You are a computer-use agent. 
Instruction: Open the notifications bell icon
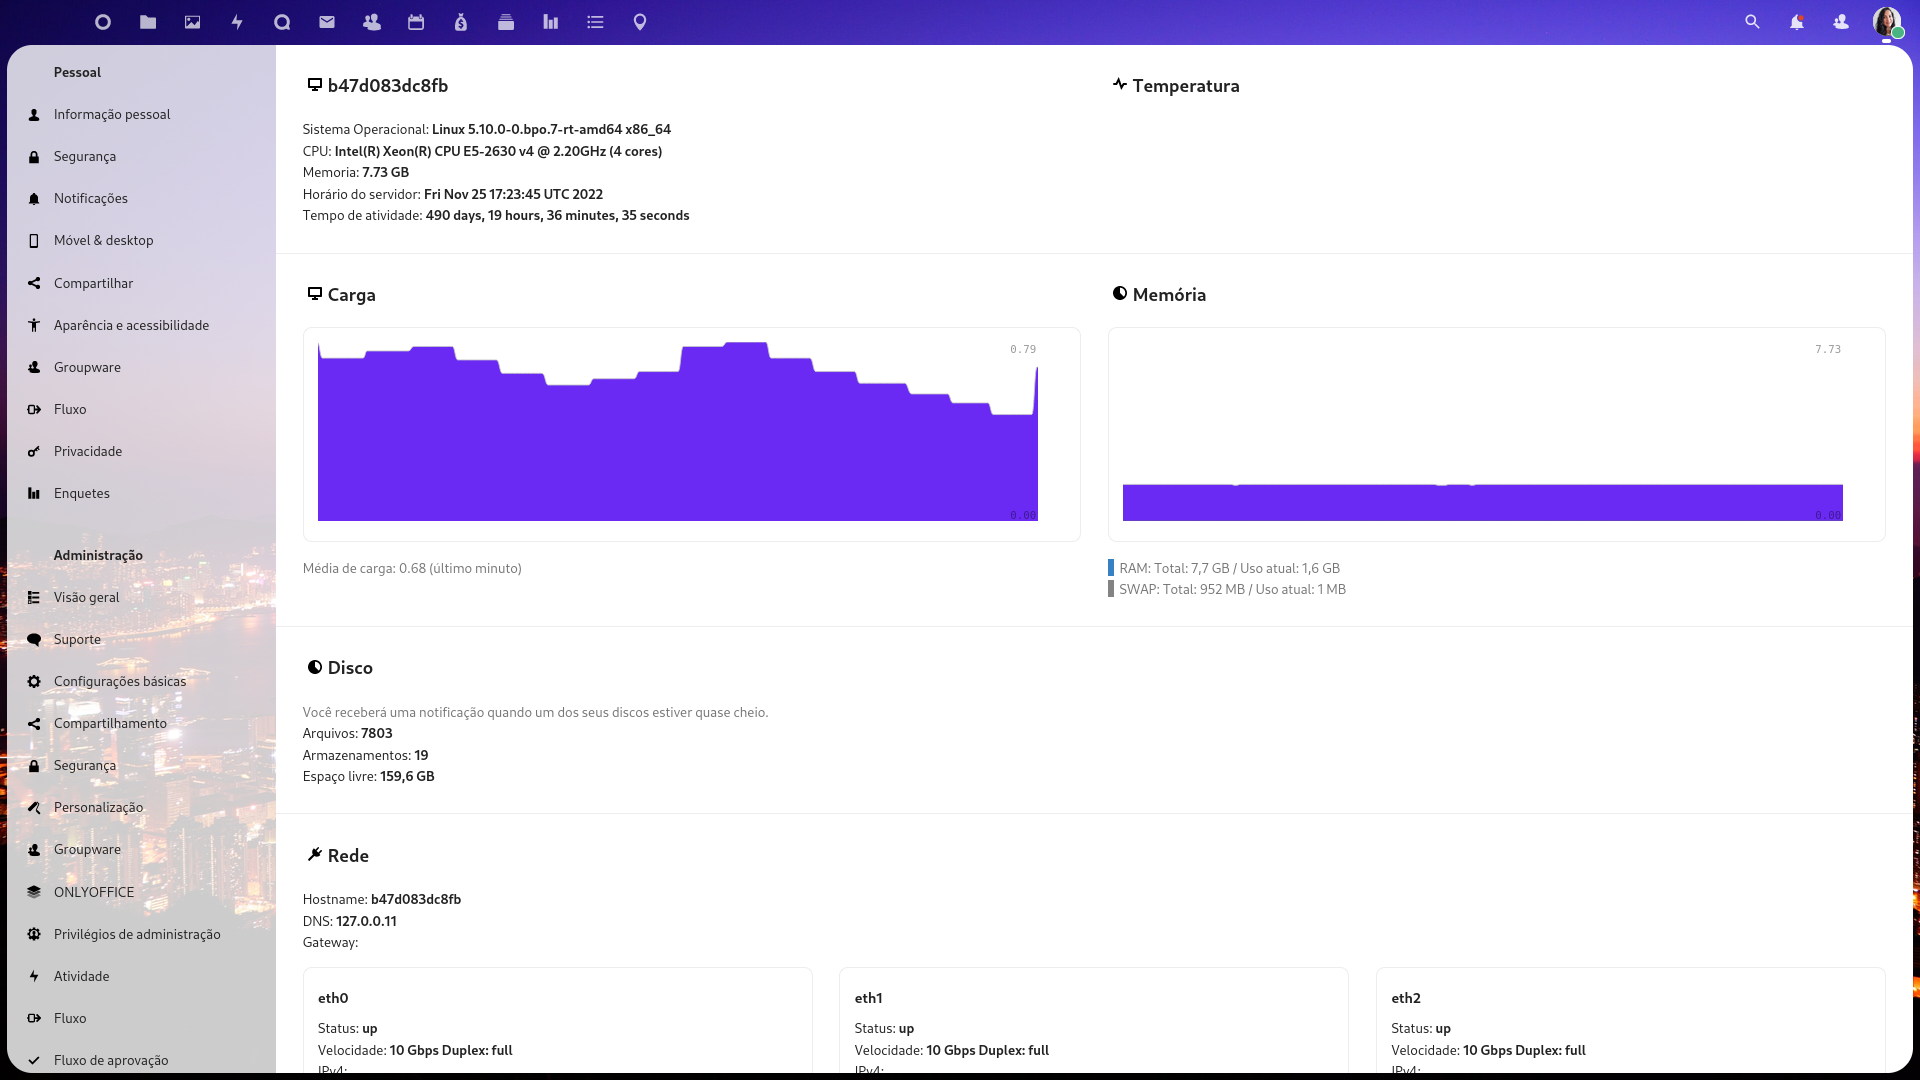tap(1797, 22)
